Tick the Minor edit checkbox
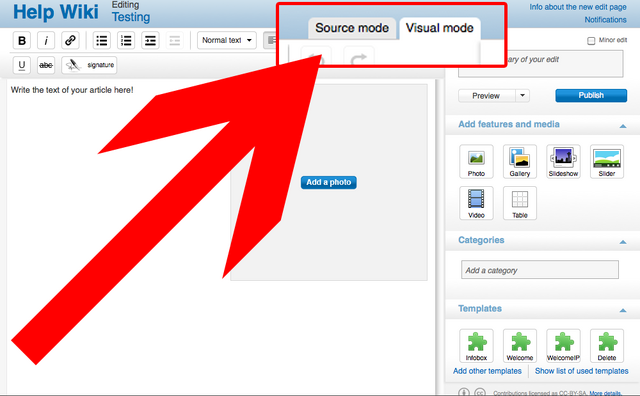Viewport: 640px width, 396px height. point(591,40)
